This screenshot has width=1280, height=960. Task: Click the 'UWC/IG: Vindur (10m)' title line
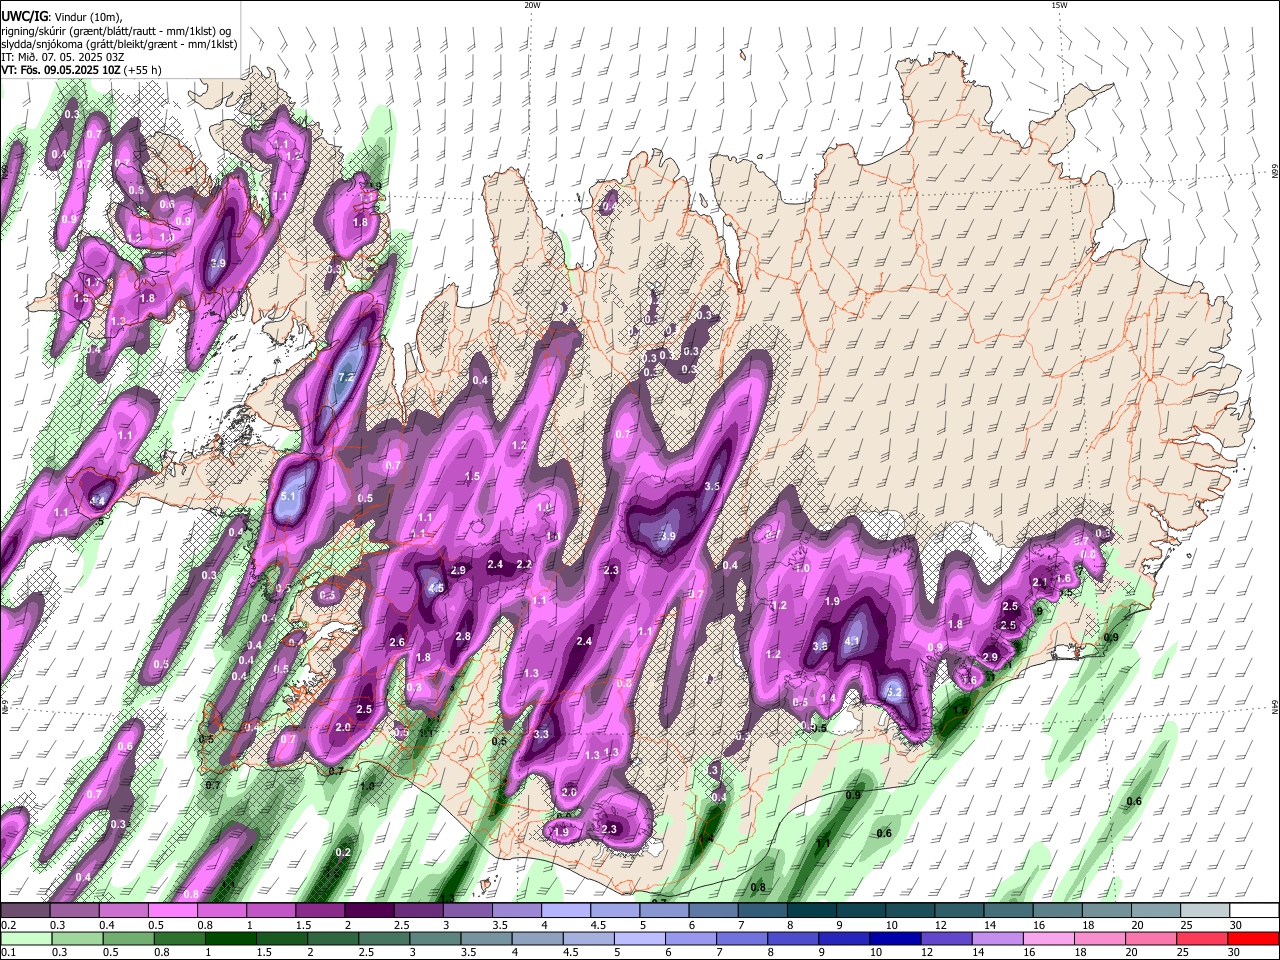(x=62, y=17)
